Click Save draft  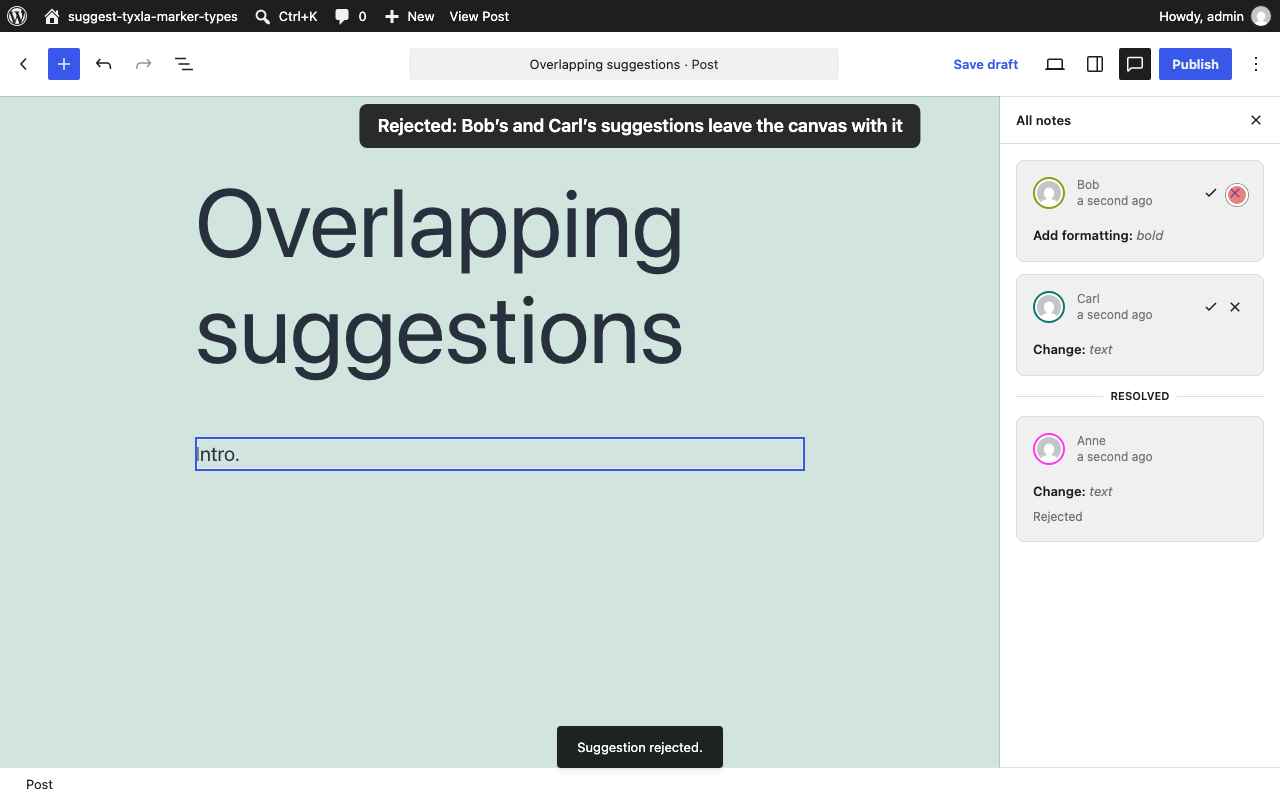click(x=985, y=64)
